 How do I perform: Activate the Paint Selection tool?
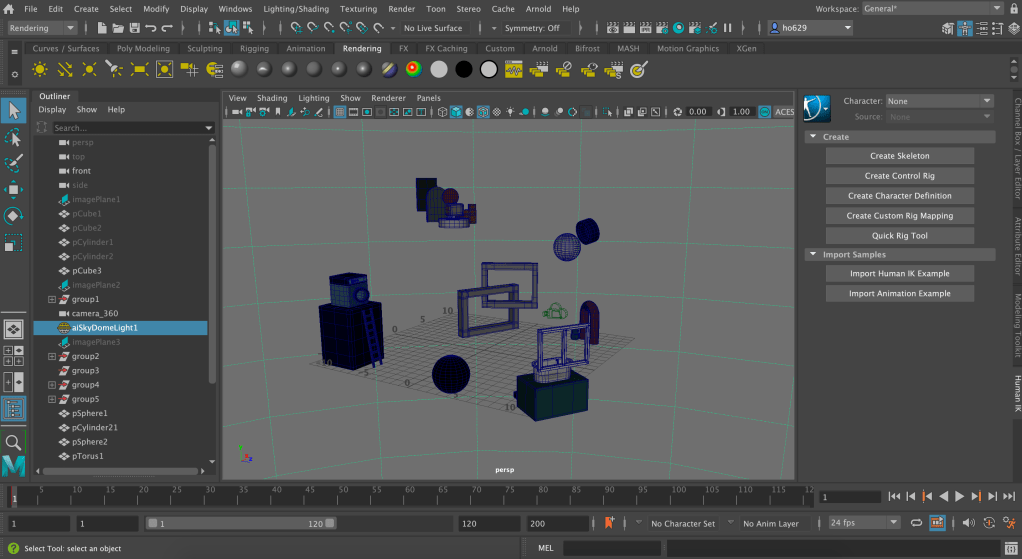pos(14,162)
